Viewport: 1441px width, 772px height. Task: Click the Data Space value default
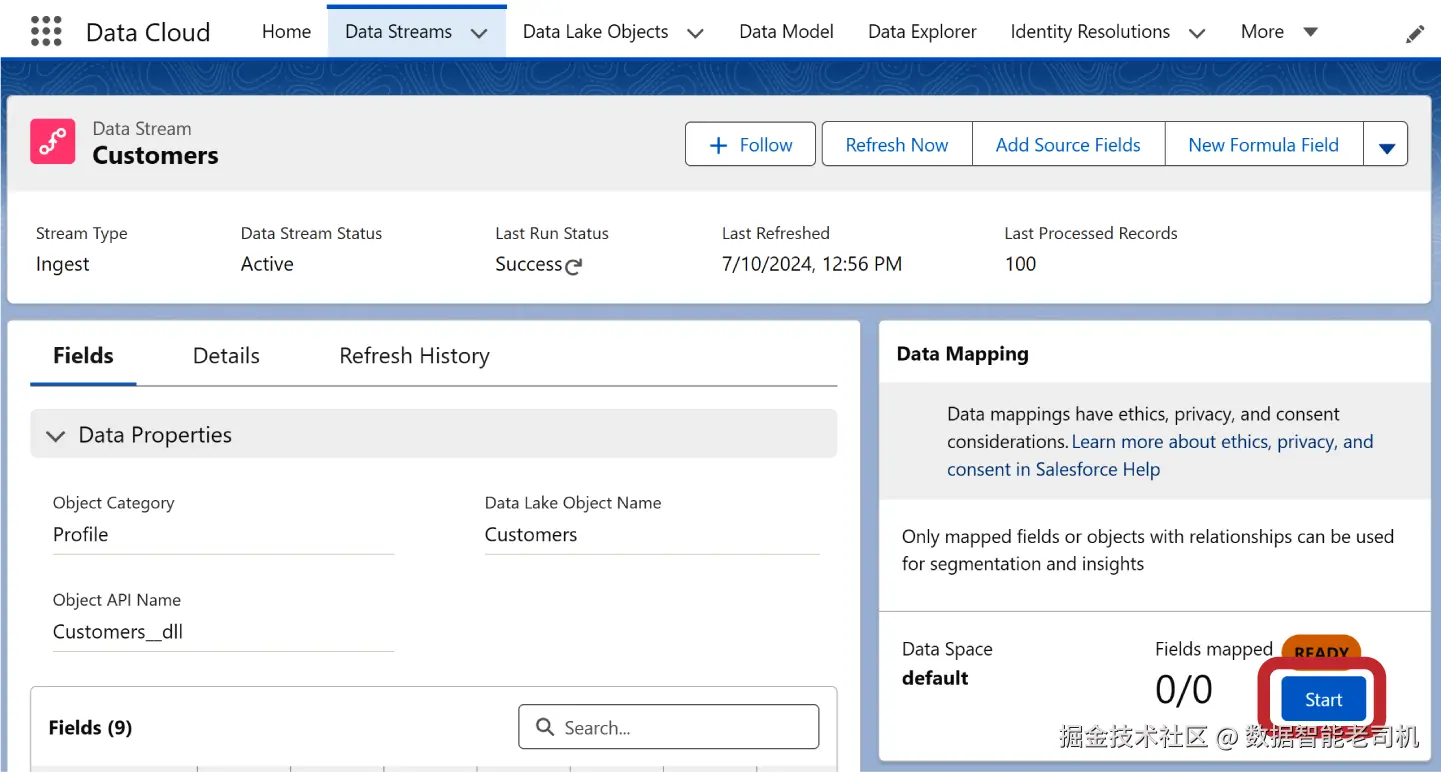point(935,678)
